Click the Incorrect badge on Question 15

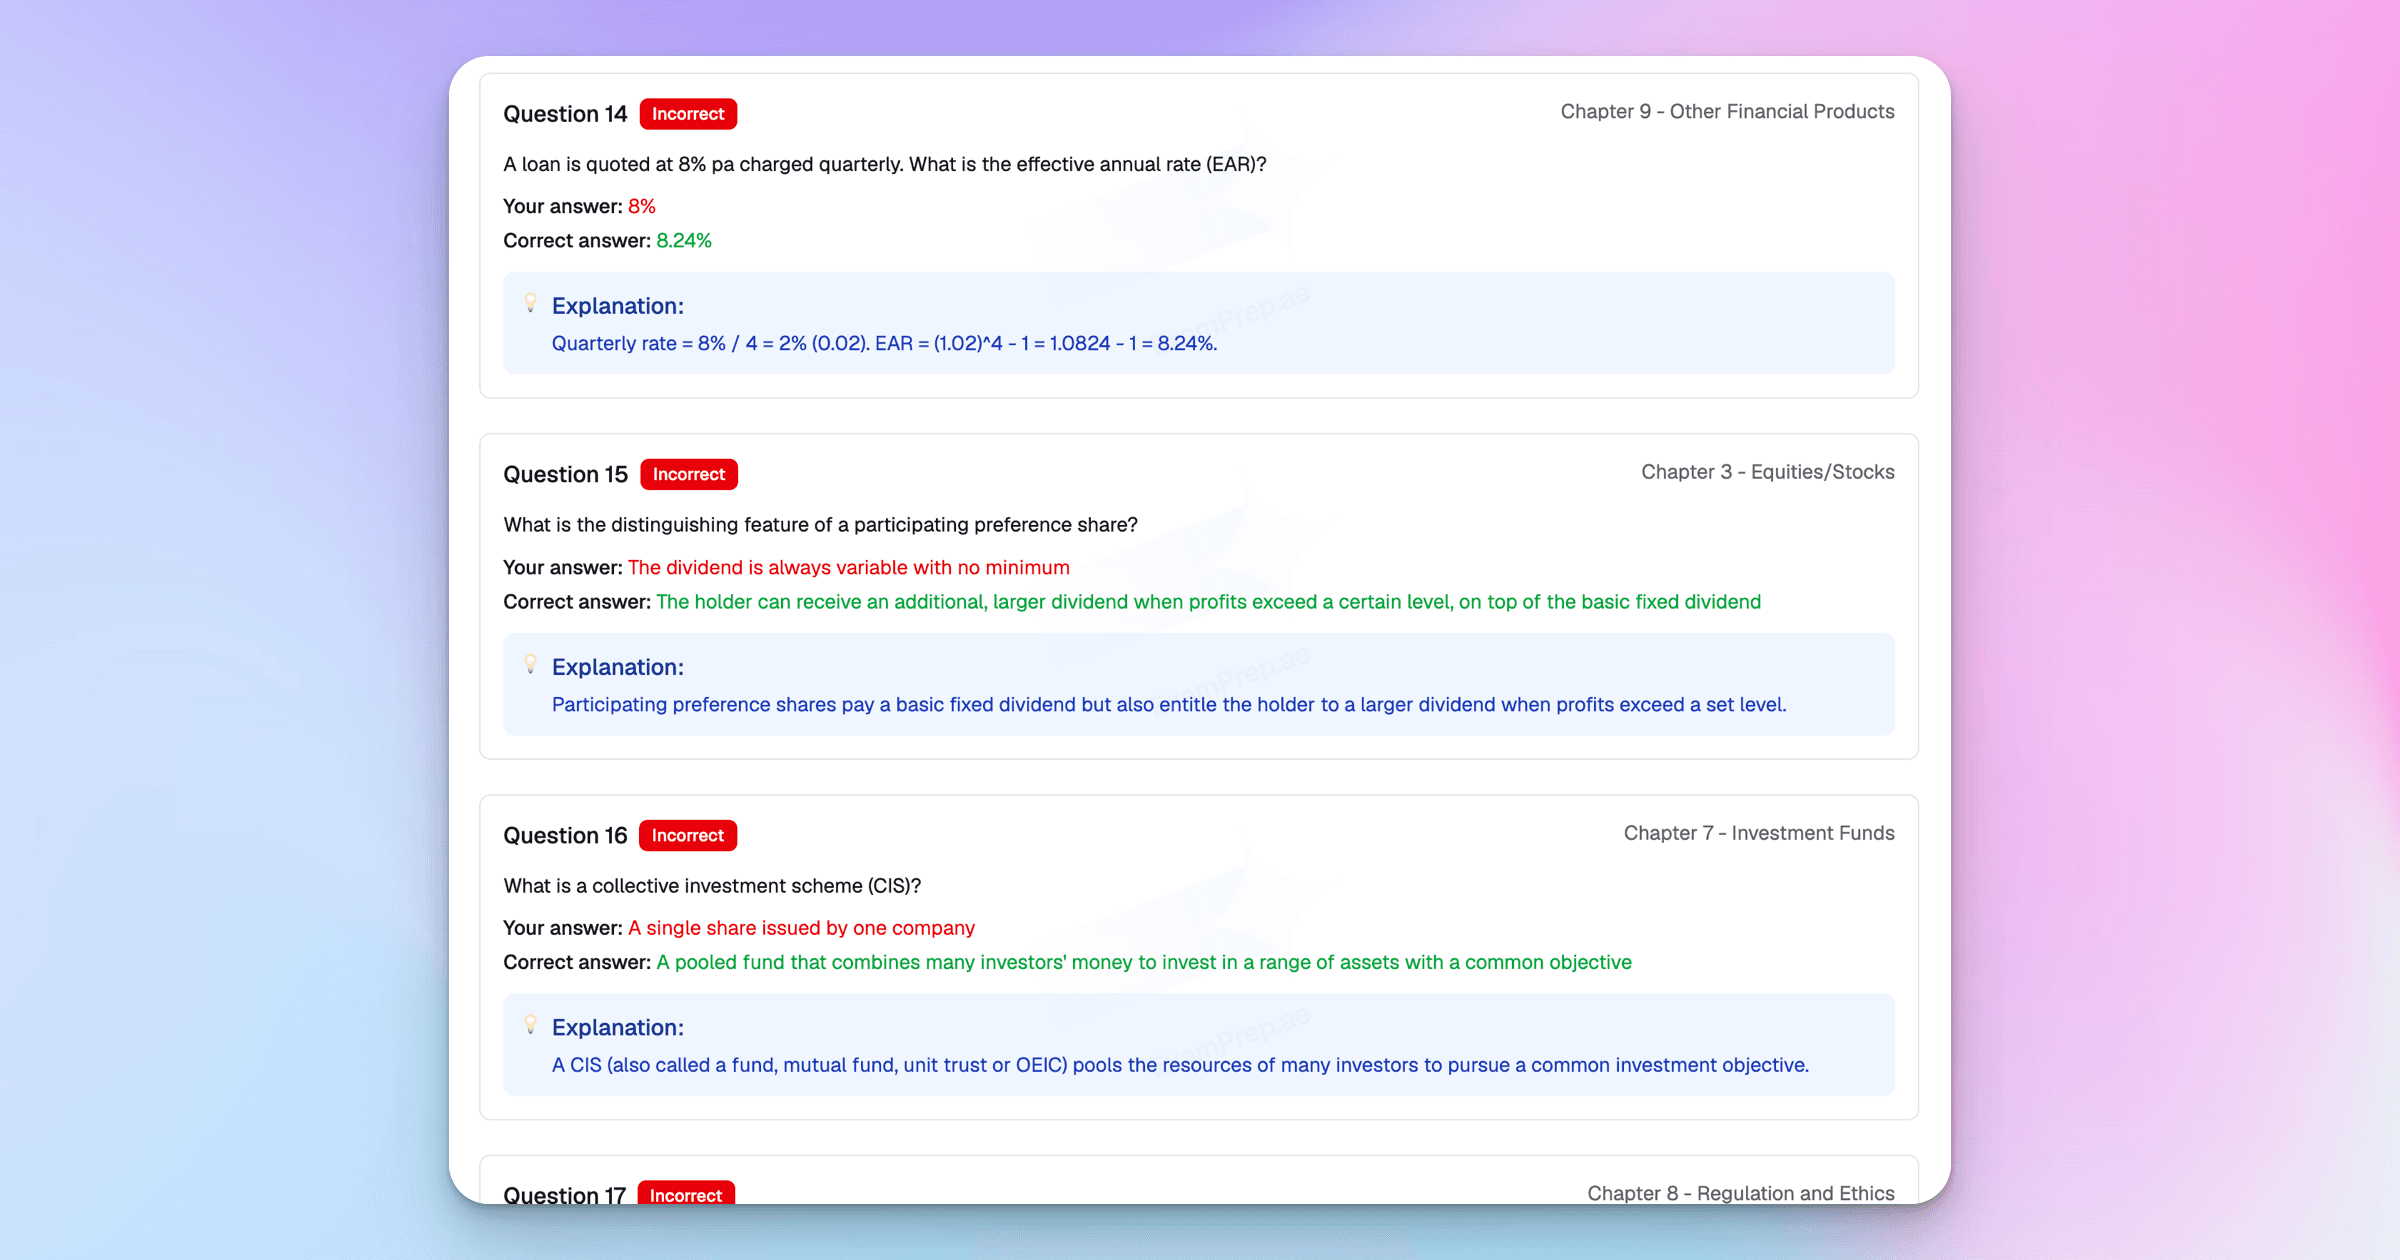[x=689, y=475]
